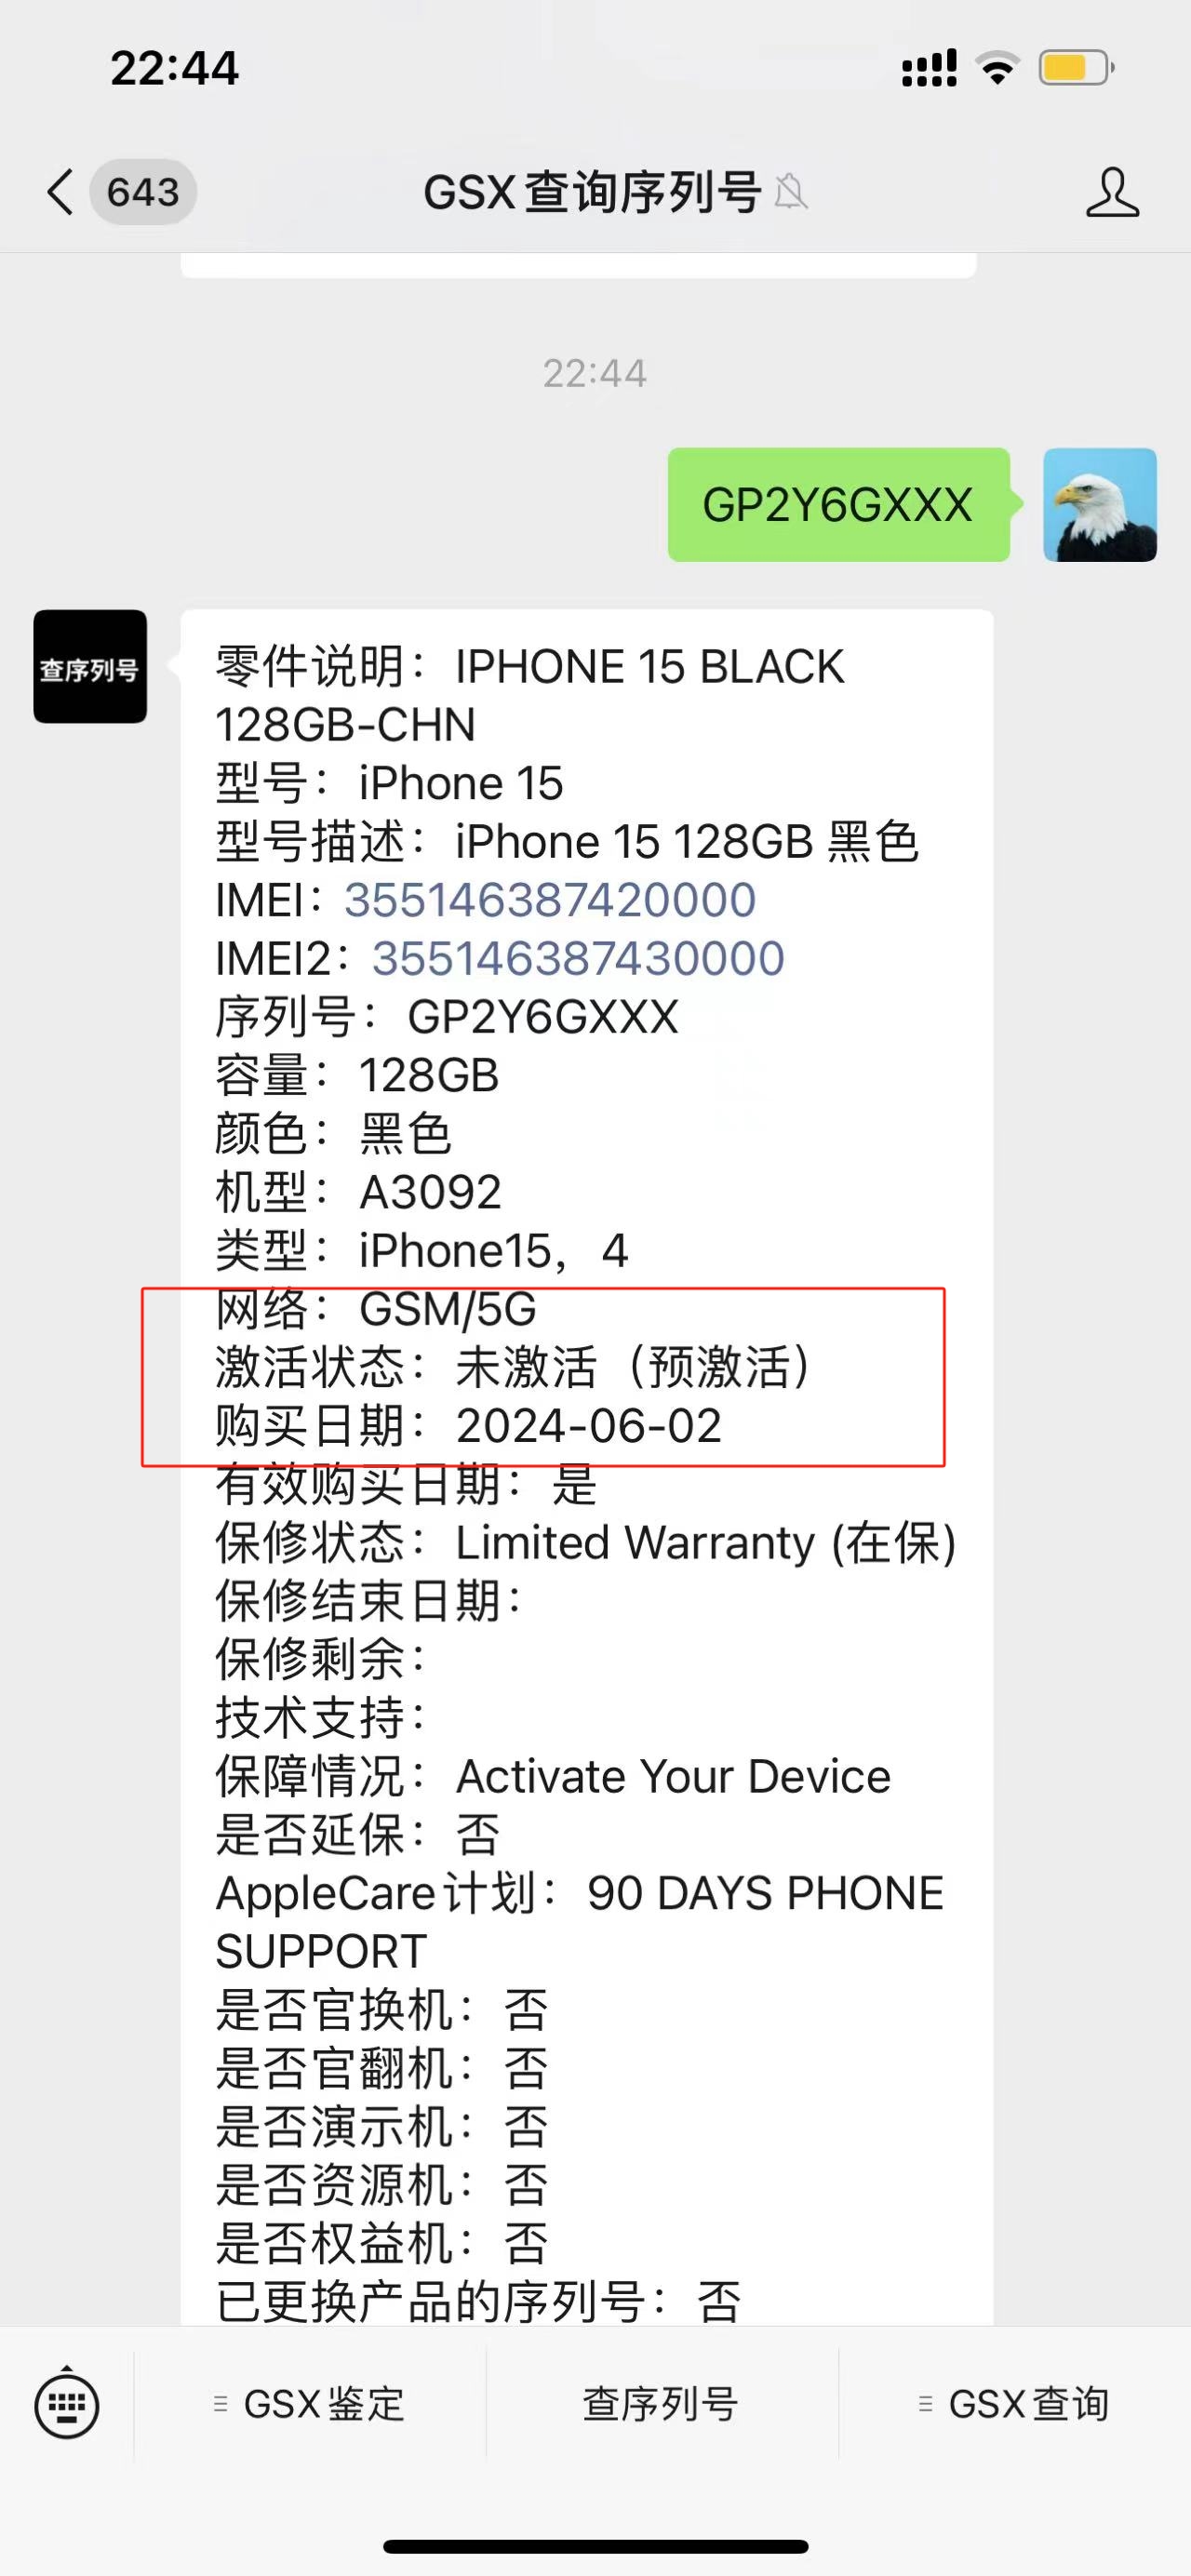Viewport: 1191px width, 2576px height.
Task: Tap the back arrow chevron
Action: (60, 191)
